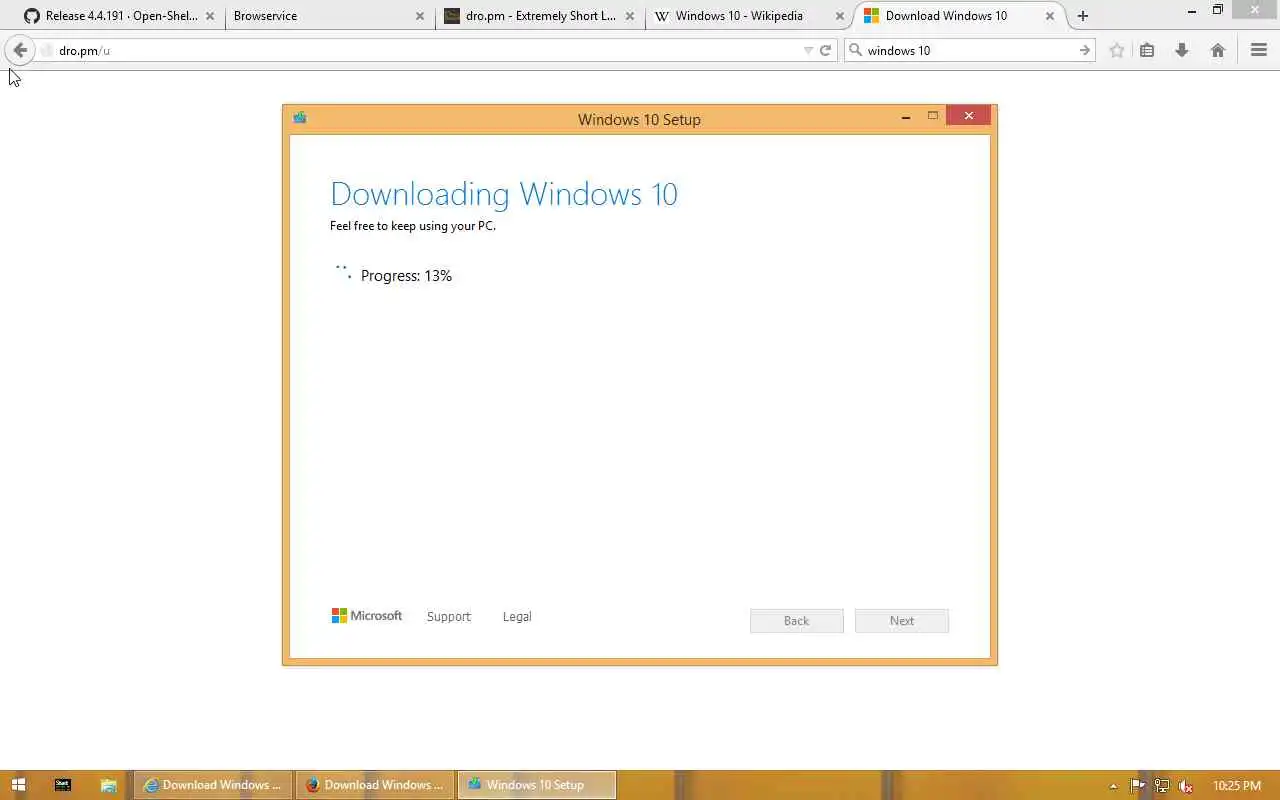Click the Windows 10 Setup title icon
Viewport: 1280px width, 800px height.
pos(300,118)
